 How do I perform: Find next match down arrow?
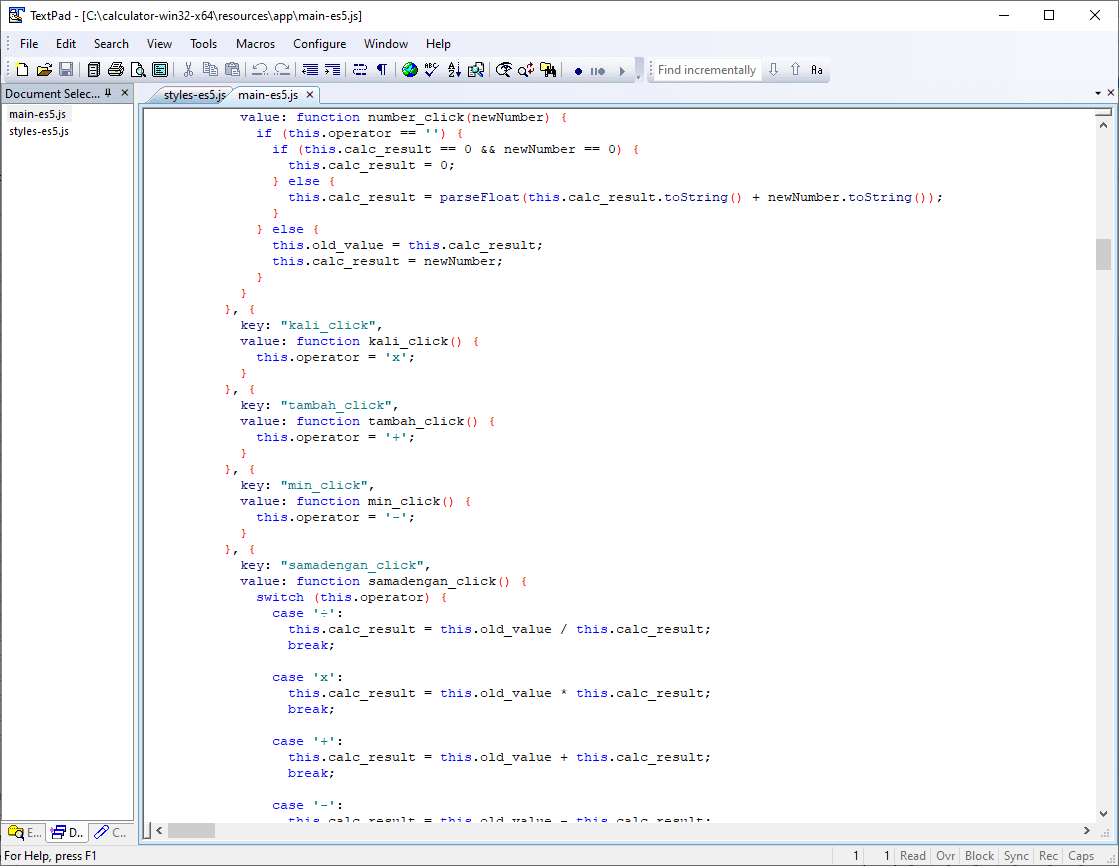coord(774,70)
